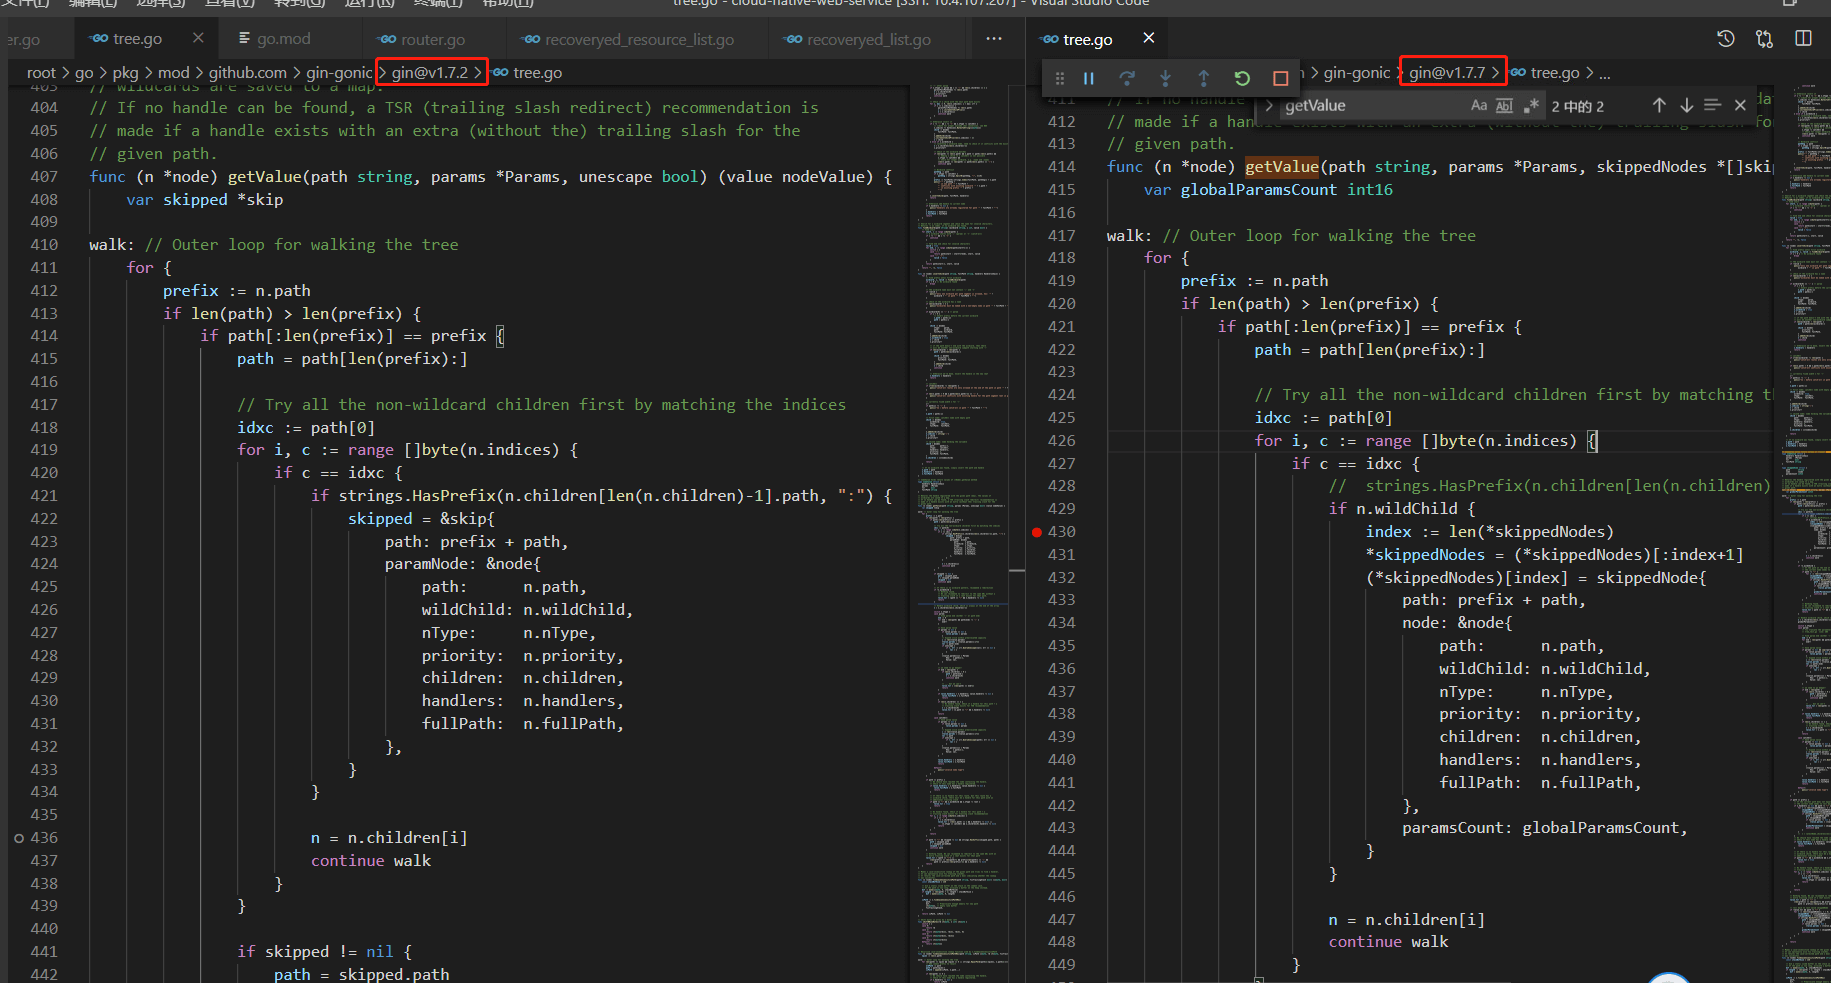Stop debugging with the red square
The height and width of the screenshot is (983, 1831).
point(1280,78)
